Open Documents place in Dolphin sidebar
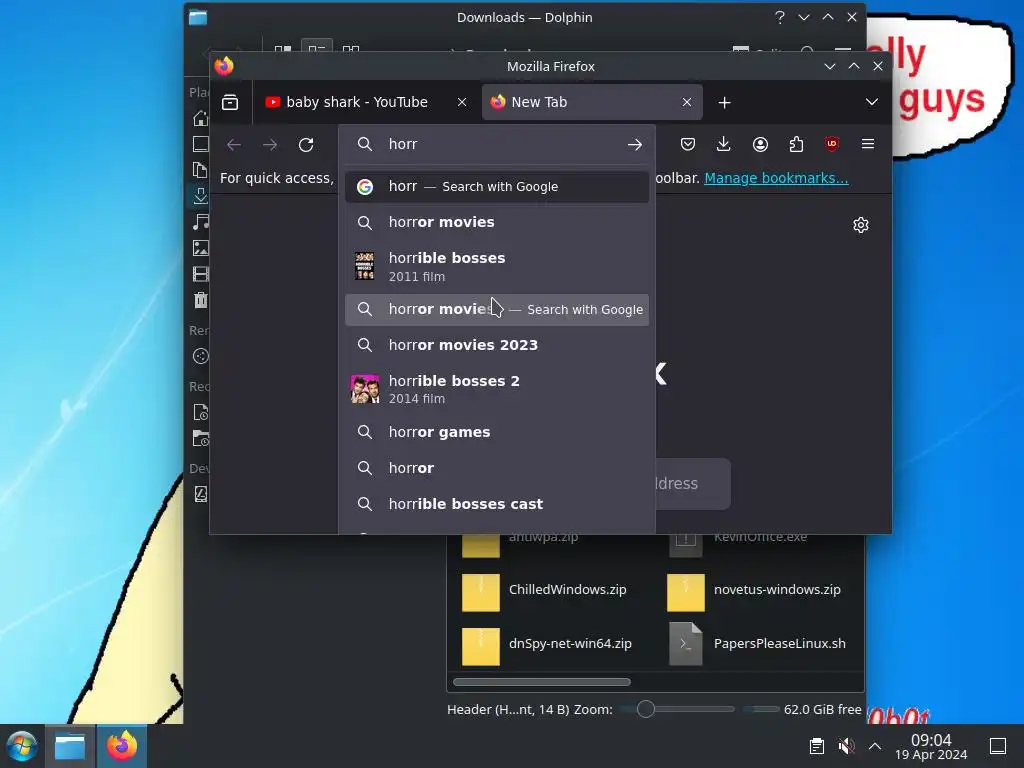The image size is (1024, 768). click(200, 170)
